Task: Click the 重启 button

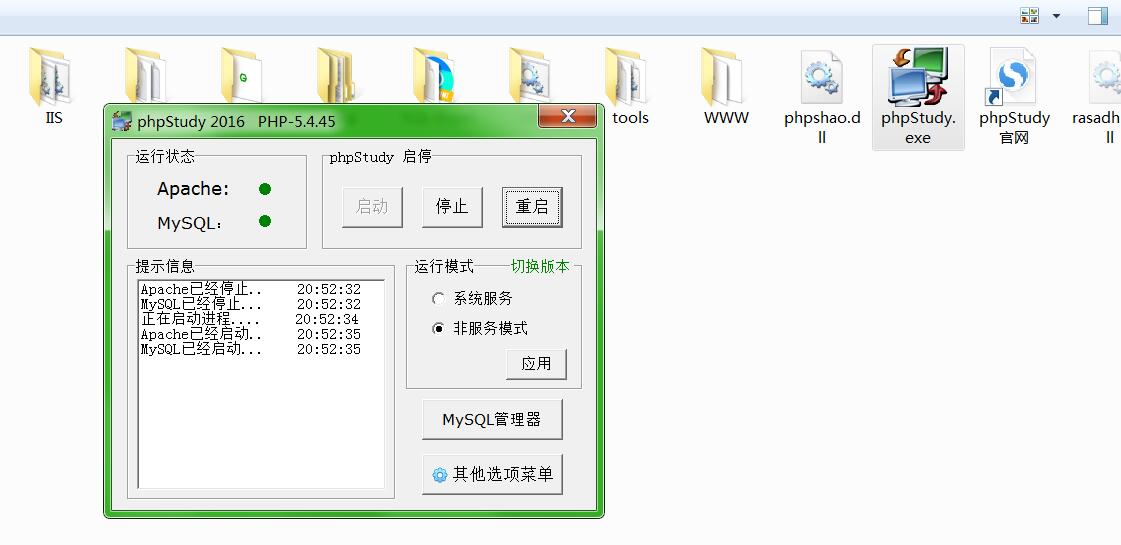Action: (x=532, y=207)
